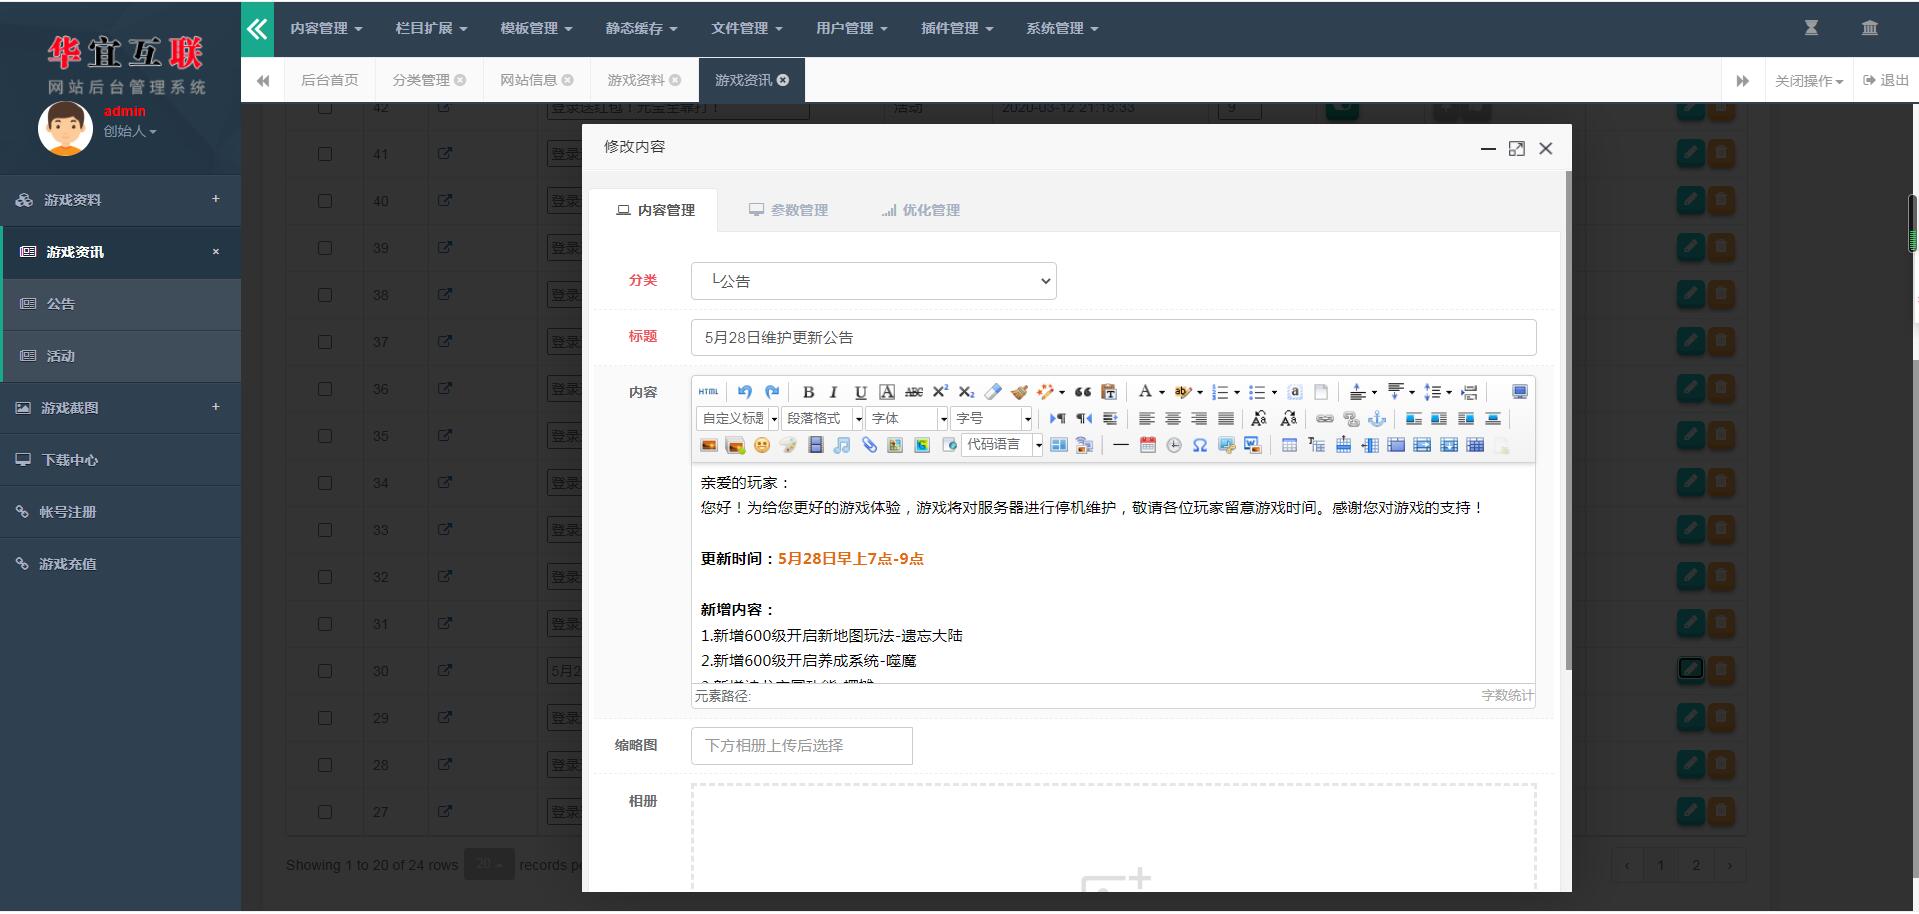
Task: Switch to the 优化管理 tab
Action: [x=920, y=210]
